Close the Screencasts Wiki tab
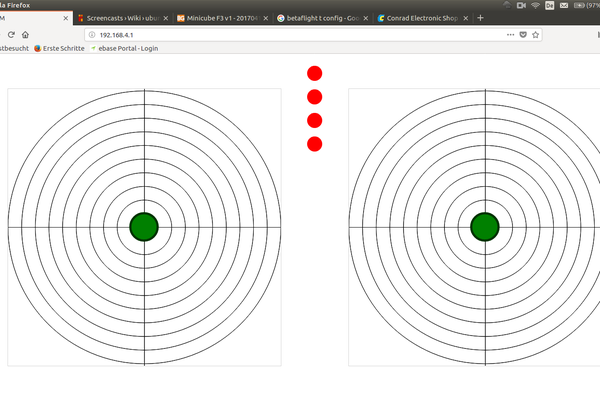600x400 pixels. click(166, 18)
